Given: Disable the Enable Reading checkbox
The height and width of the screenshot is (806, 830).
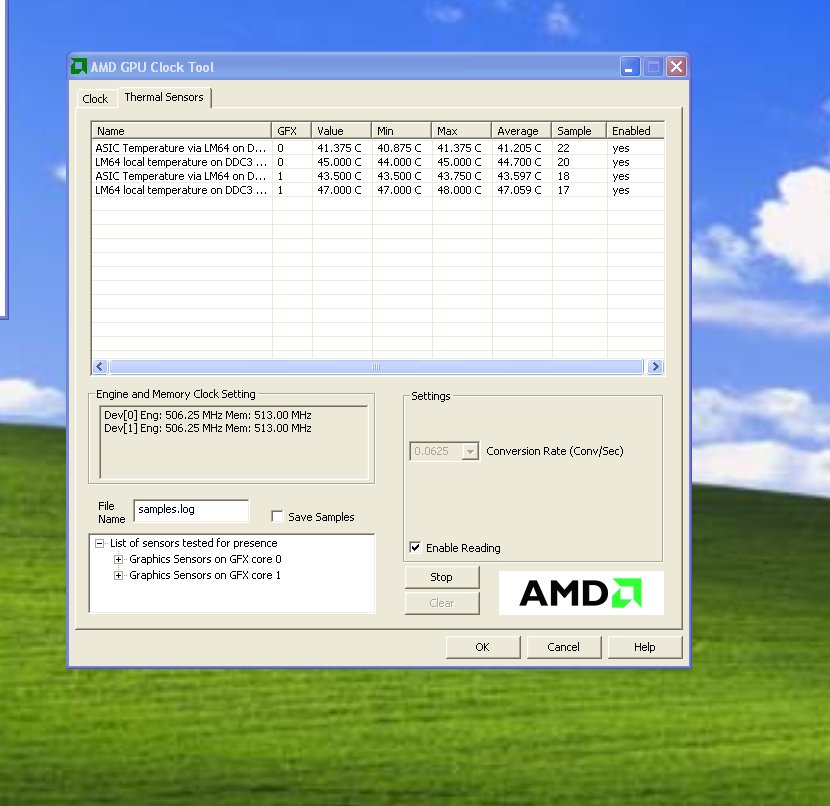Looking at the screenshot, I should coord(415,548).
